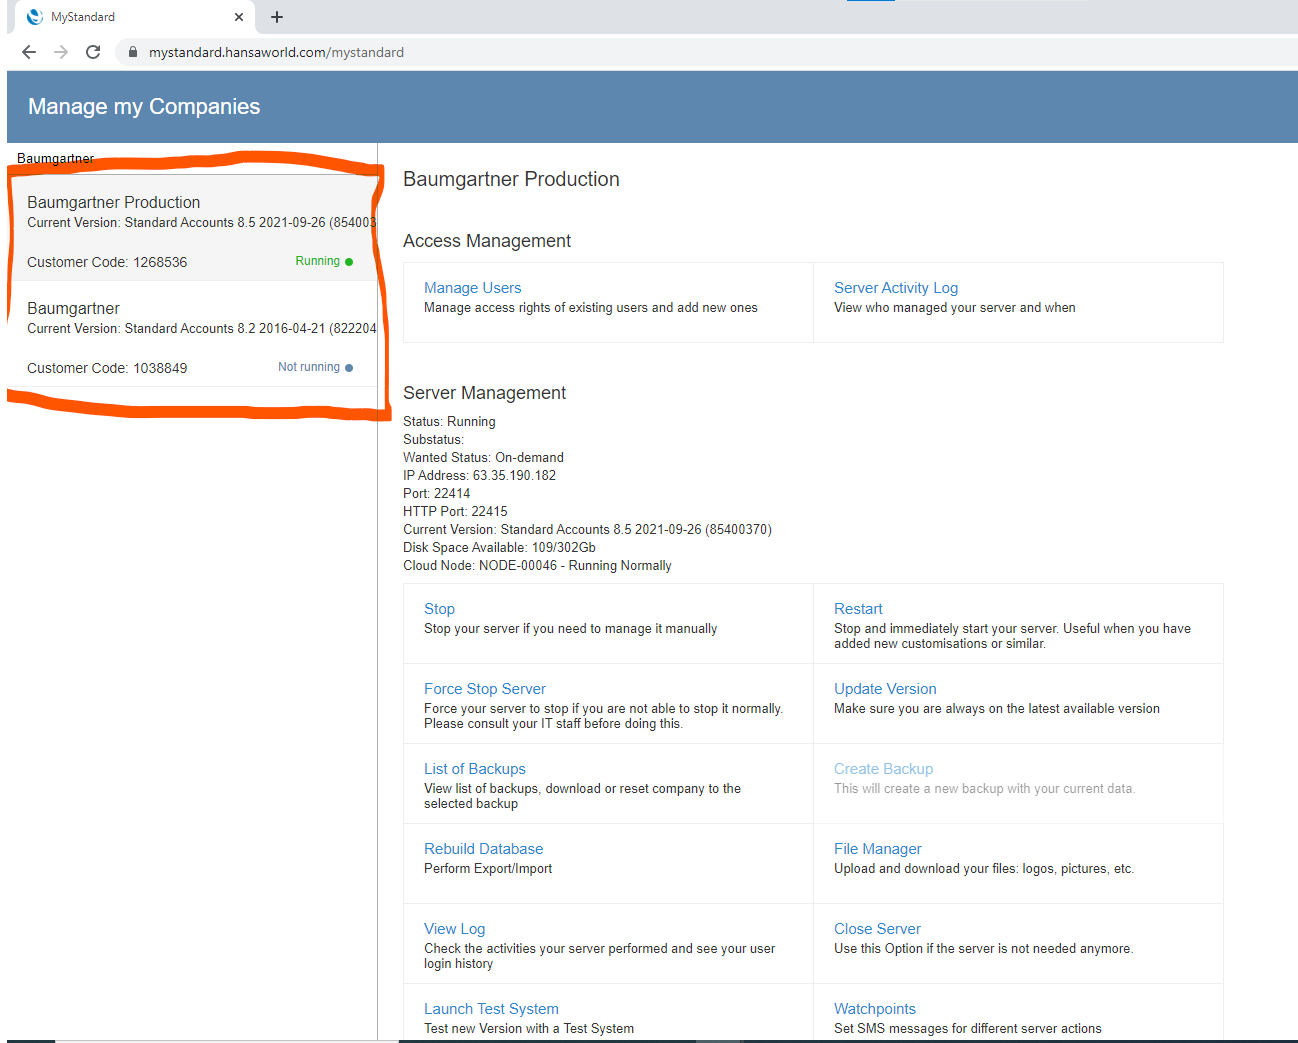The height and width of the screenshot is (1043, 1298).
Task: Open Manage Users
Action: click(x=472, y=288)
